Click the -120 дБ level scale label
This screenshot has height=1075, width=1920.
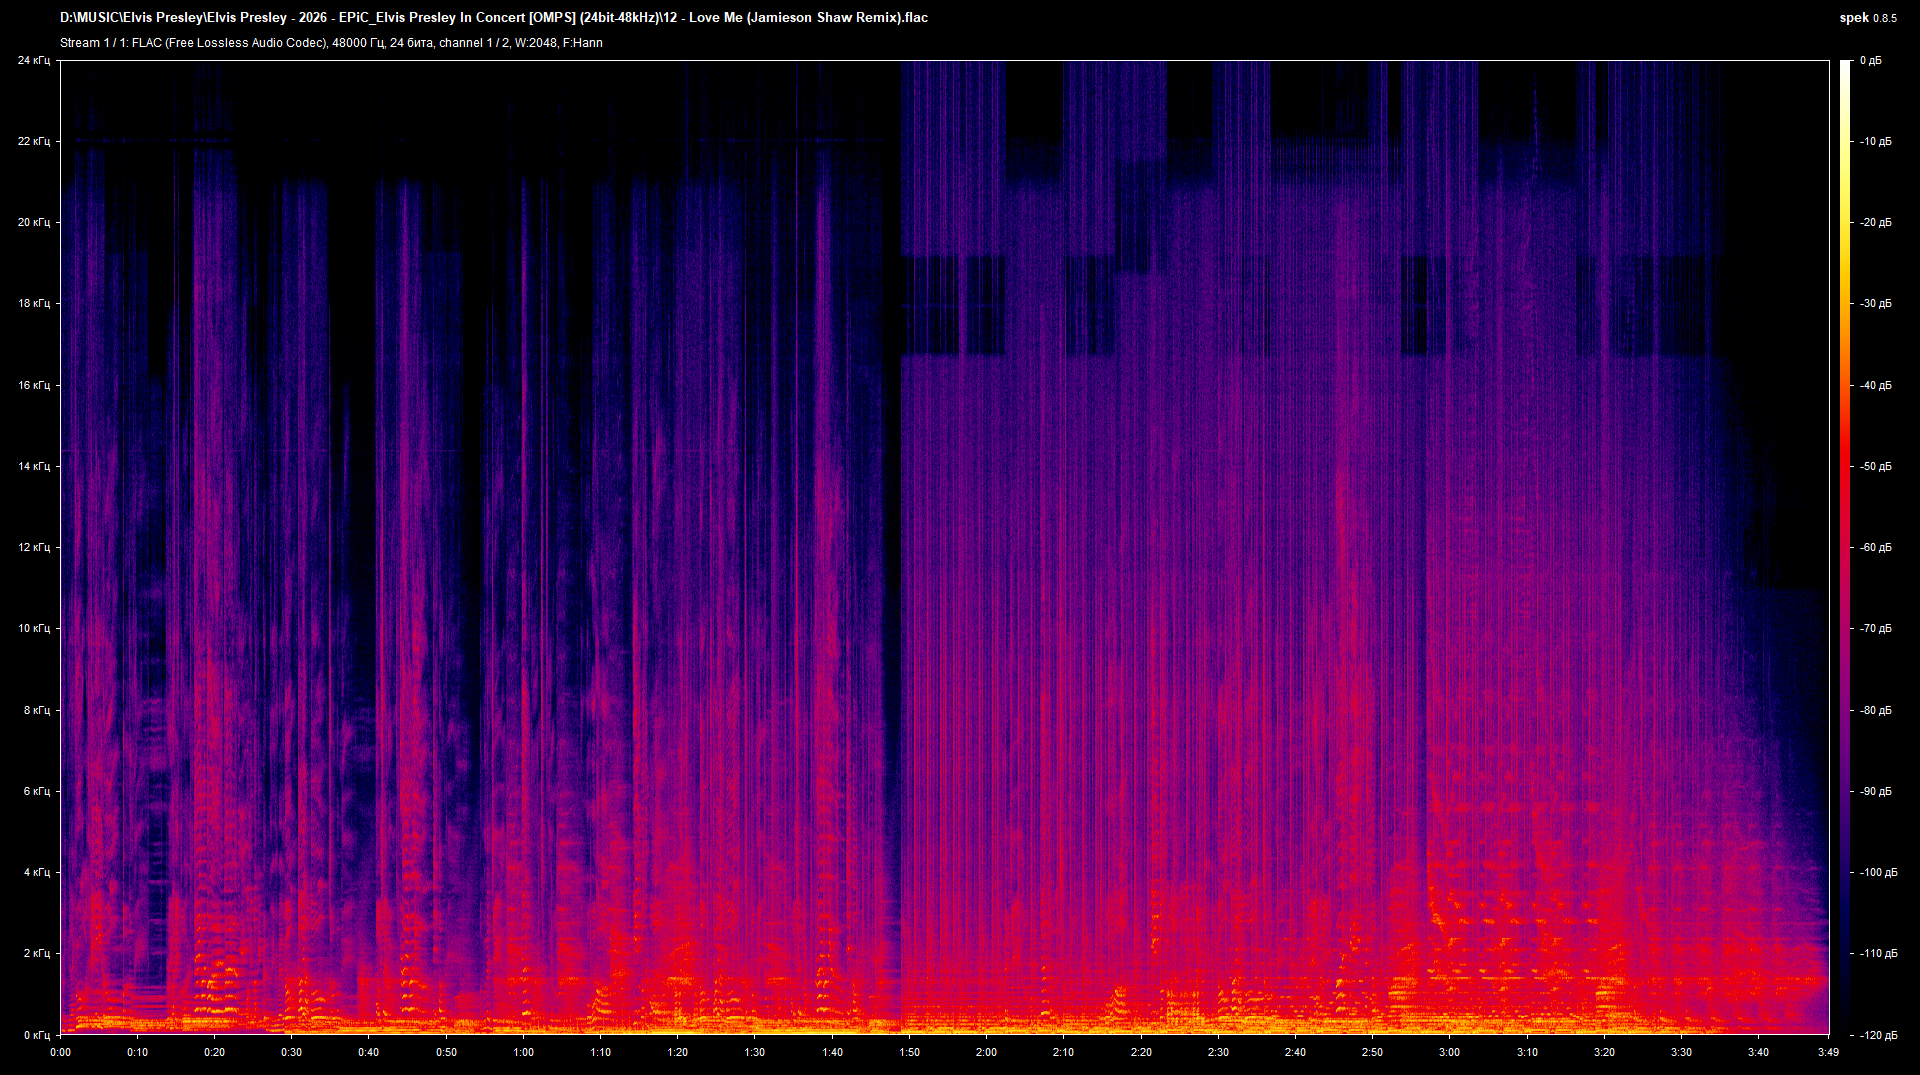[x=1879, y=1036]
